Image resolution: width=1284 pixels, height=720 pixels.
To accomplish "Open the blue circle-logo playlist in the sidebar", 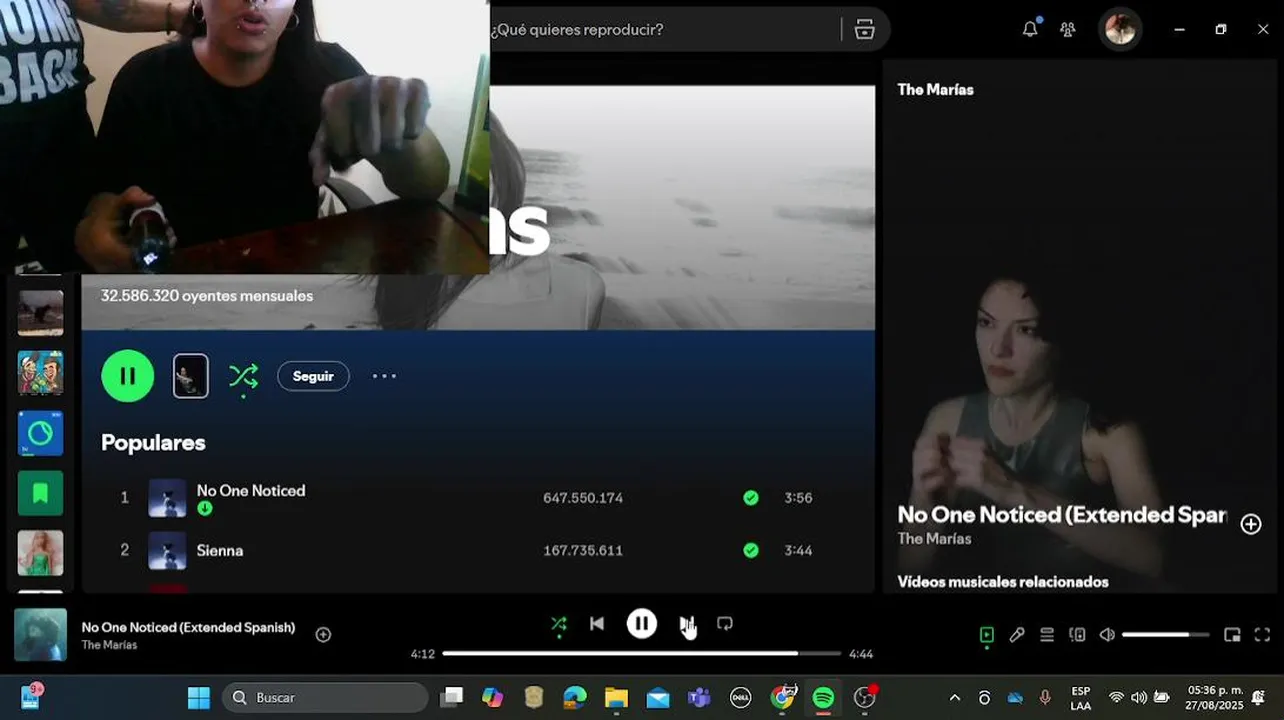I will [x=40, y=433].
